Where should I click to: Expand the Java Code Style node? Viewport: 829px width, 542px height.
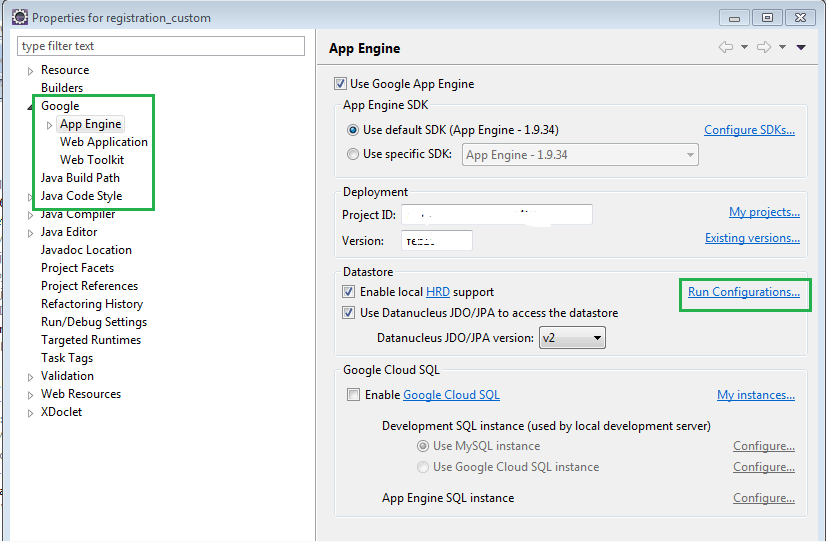[30, 197]
